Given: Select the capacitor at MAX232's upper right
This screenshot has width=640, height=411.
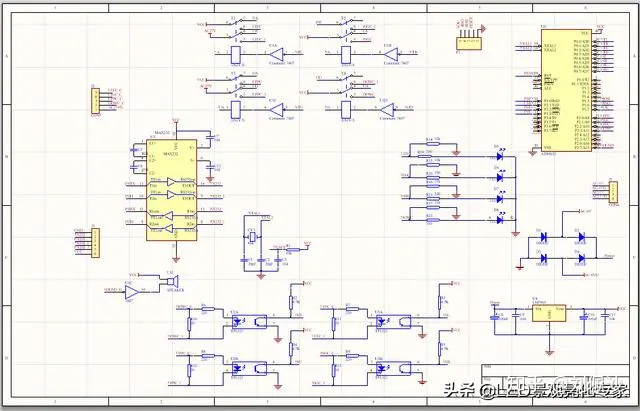Looking at the screenshot, I should click(x=210, y=137).
